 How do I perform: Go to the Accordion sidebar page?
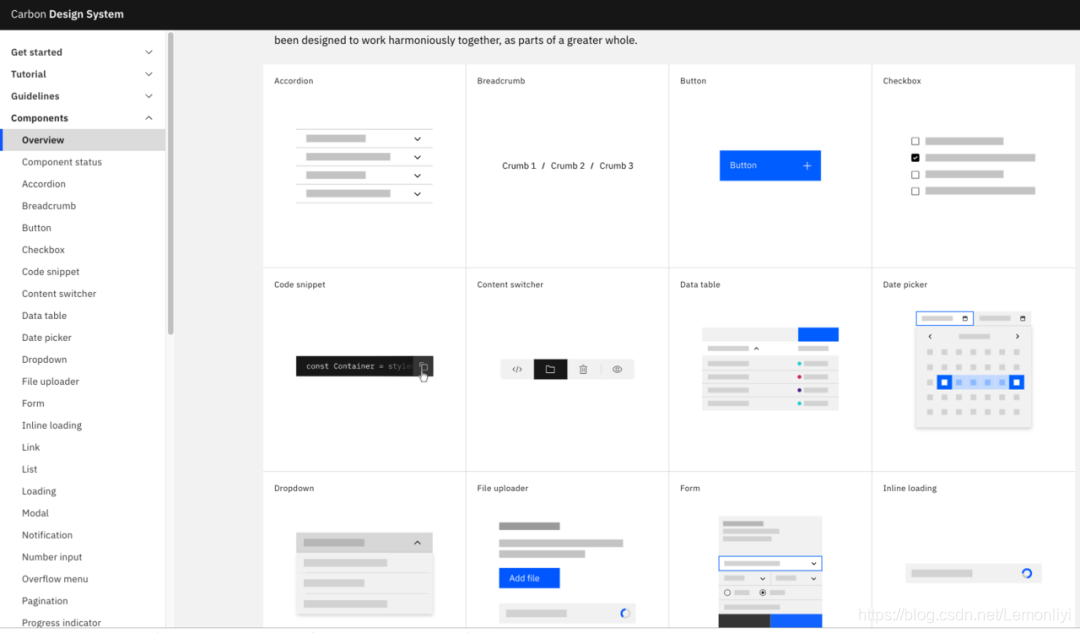(43, 184)
